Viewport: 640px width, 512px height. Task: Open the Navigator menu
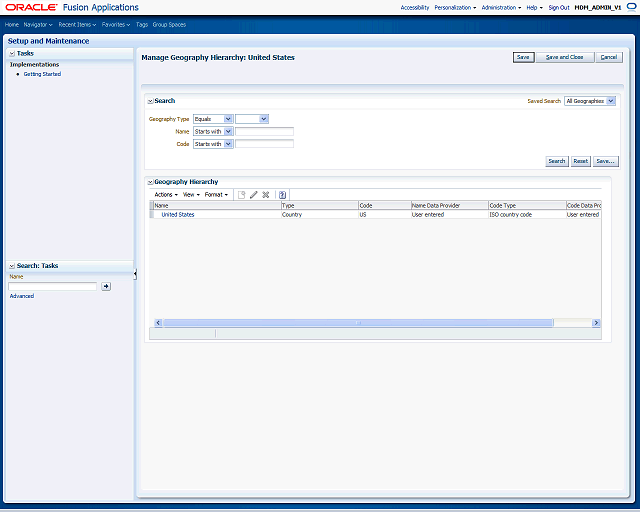click(38, 25)
